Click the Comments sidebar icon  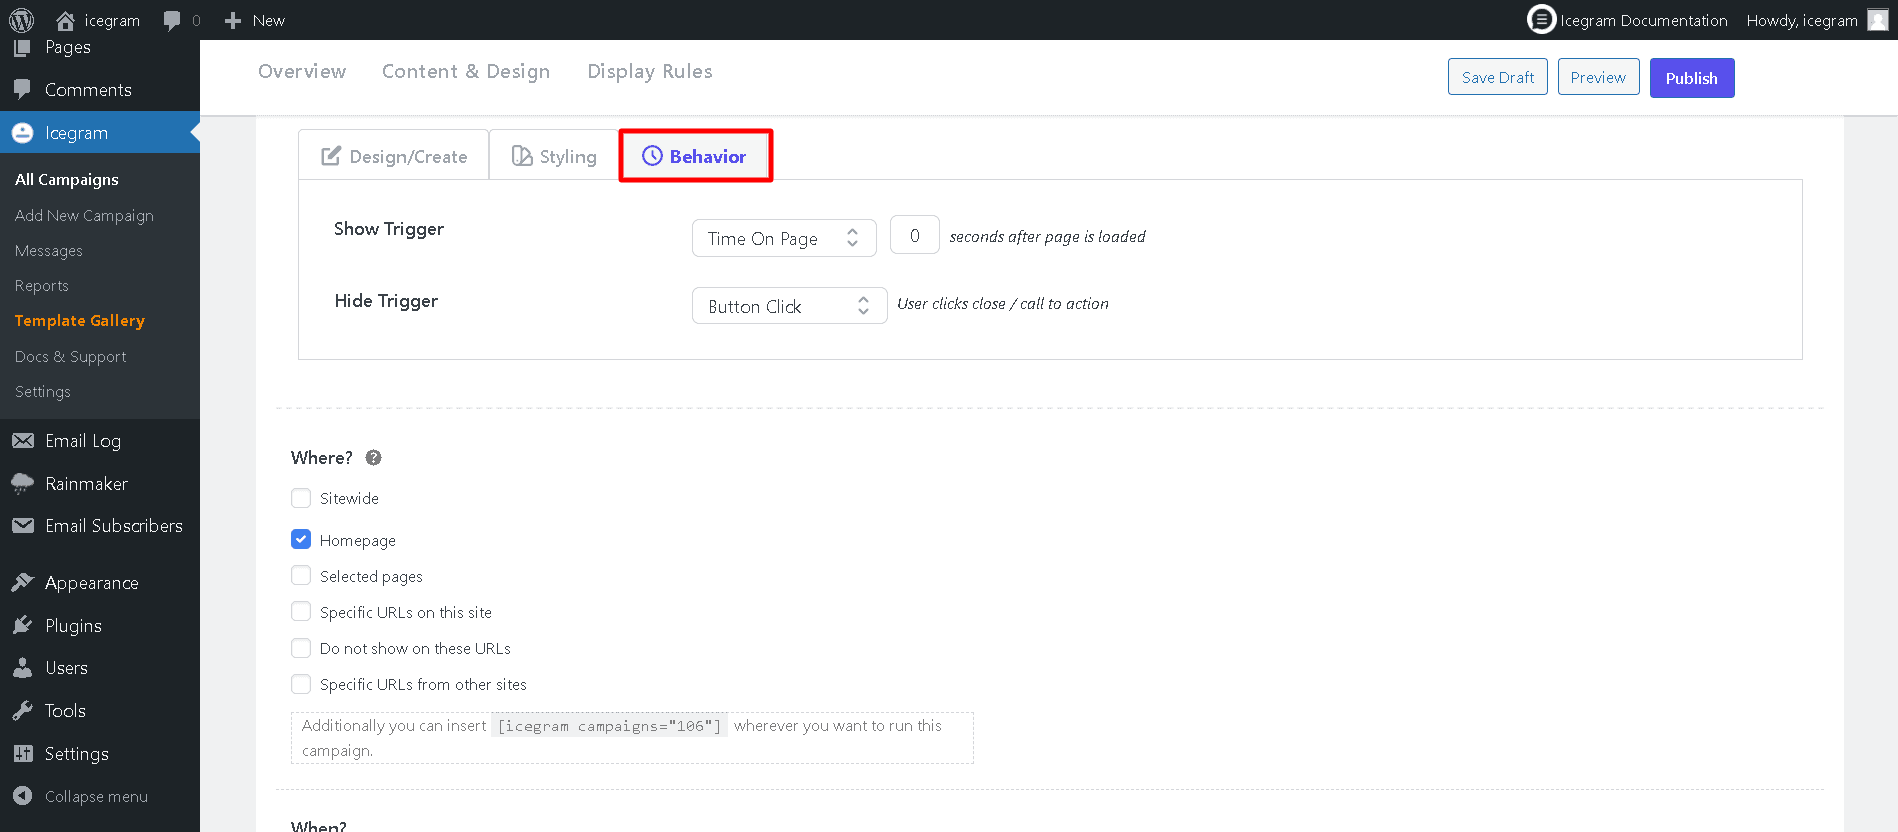click(22, 89)
